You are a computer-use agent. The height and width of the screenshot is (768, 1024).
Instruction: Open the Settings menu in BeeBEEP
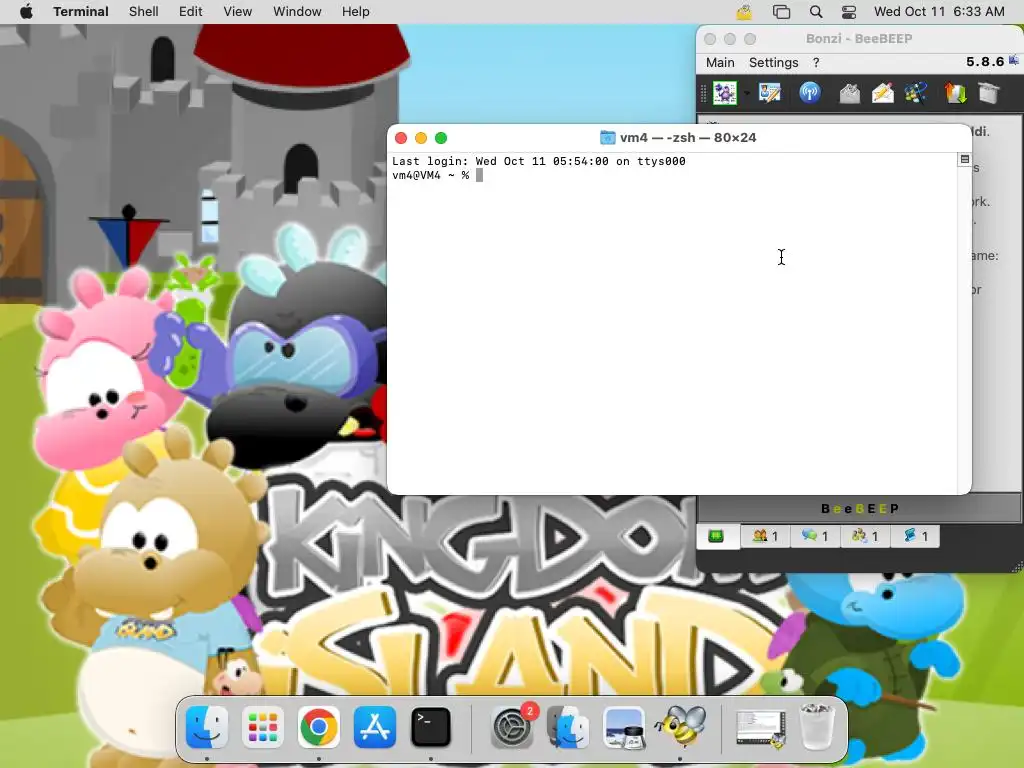point(773,63)
